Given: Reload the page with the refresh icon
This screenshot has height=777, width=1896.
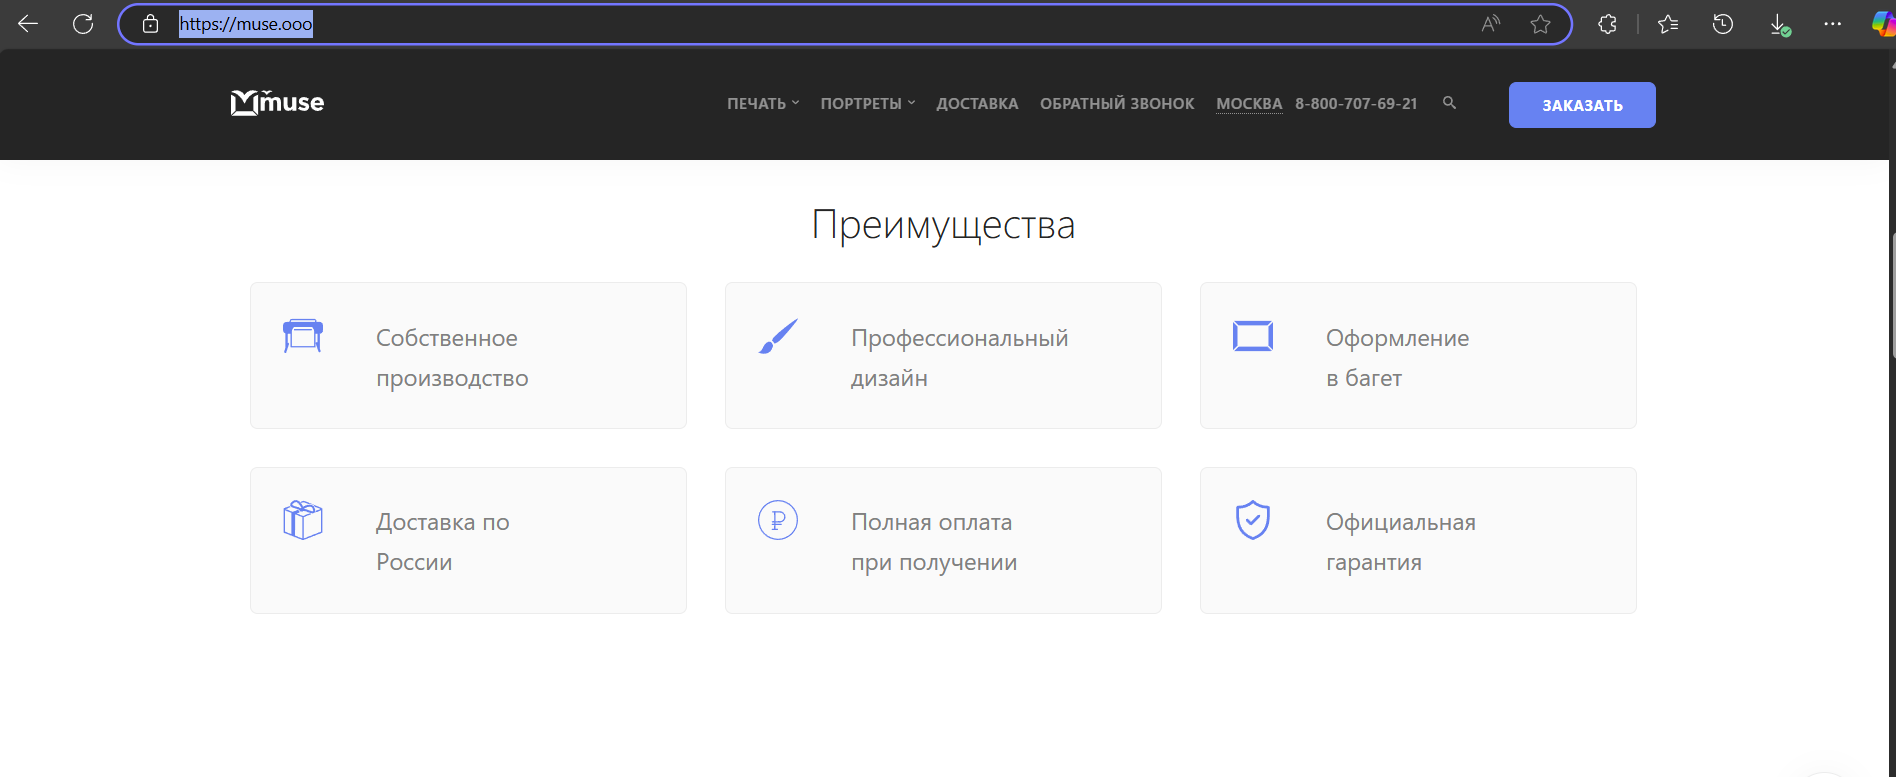Looking at the screenshot, I should coord(83,24).
